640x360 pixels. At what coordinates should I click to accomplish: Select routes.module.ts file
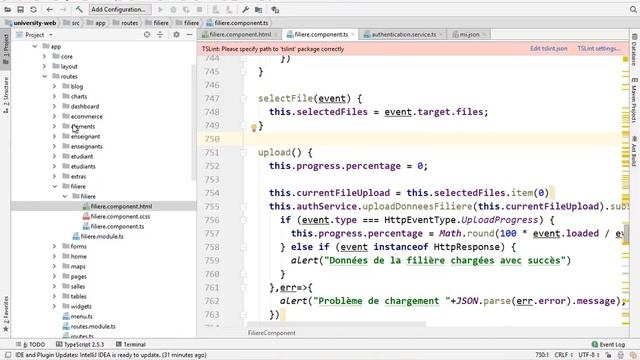pyautogui.click(x=89, y=327)
